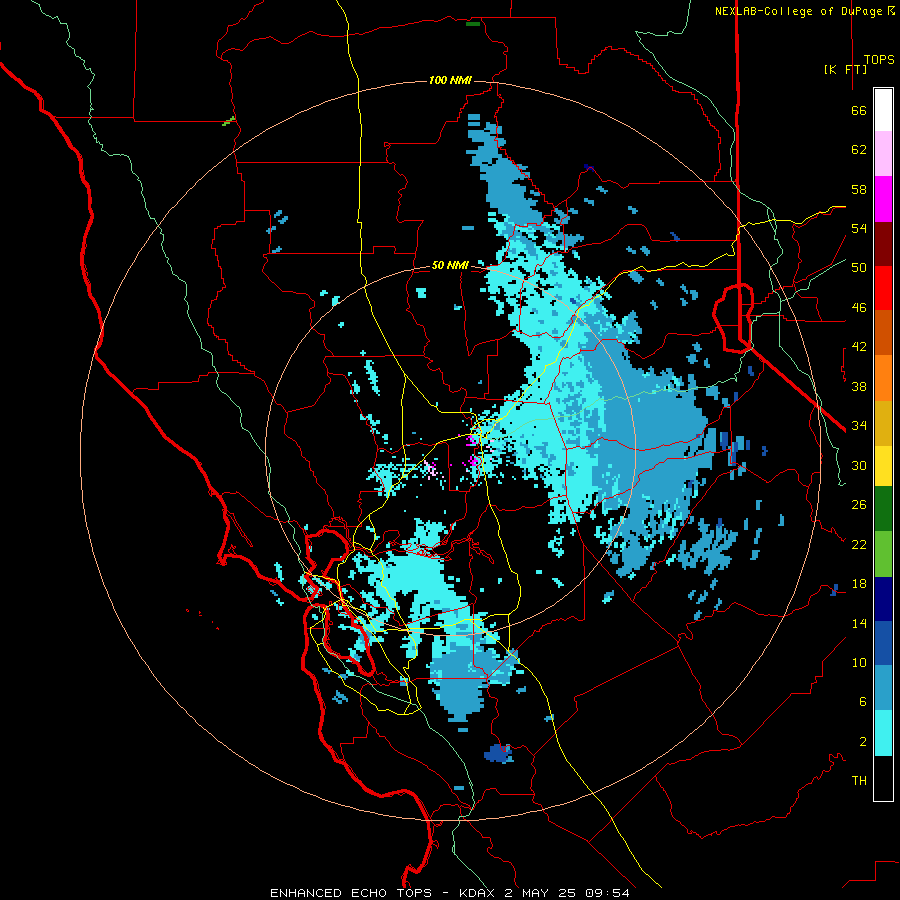Click the legend value '14'
900x900 pixels.
point(859,623)
